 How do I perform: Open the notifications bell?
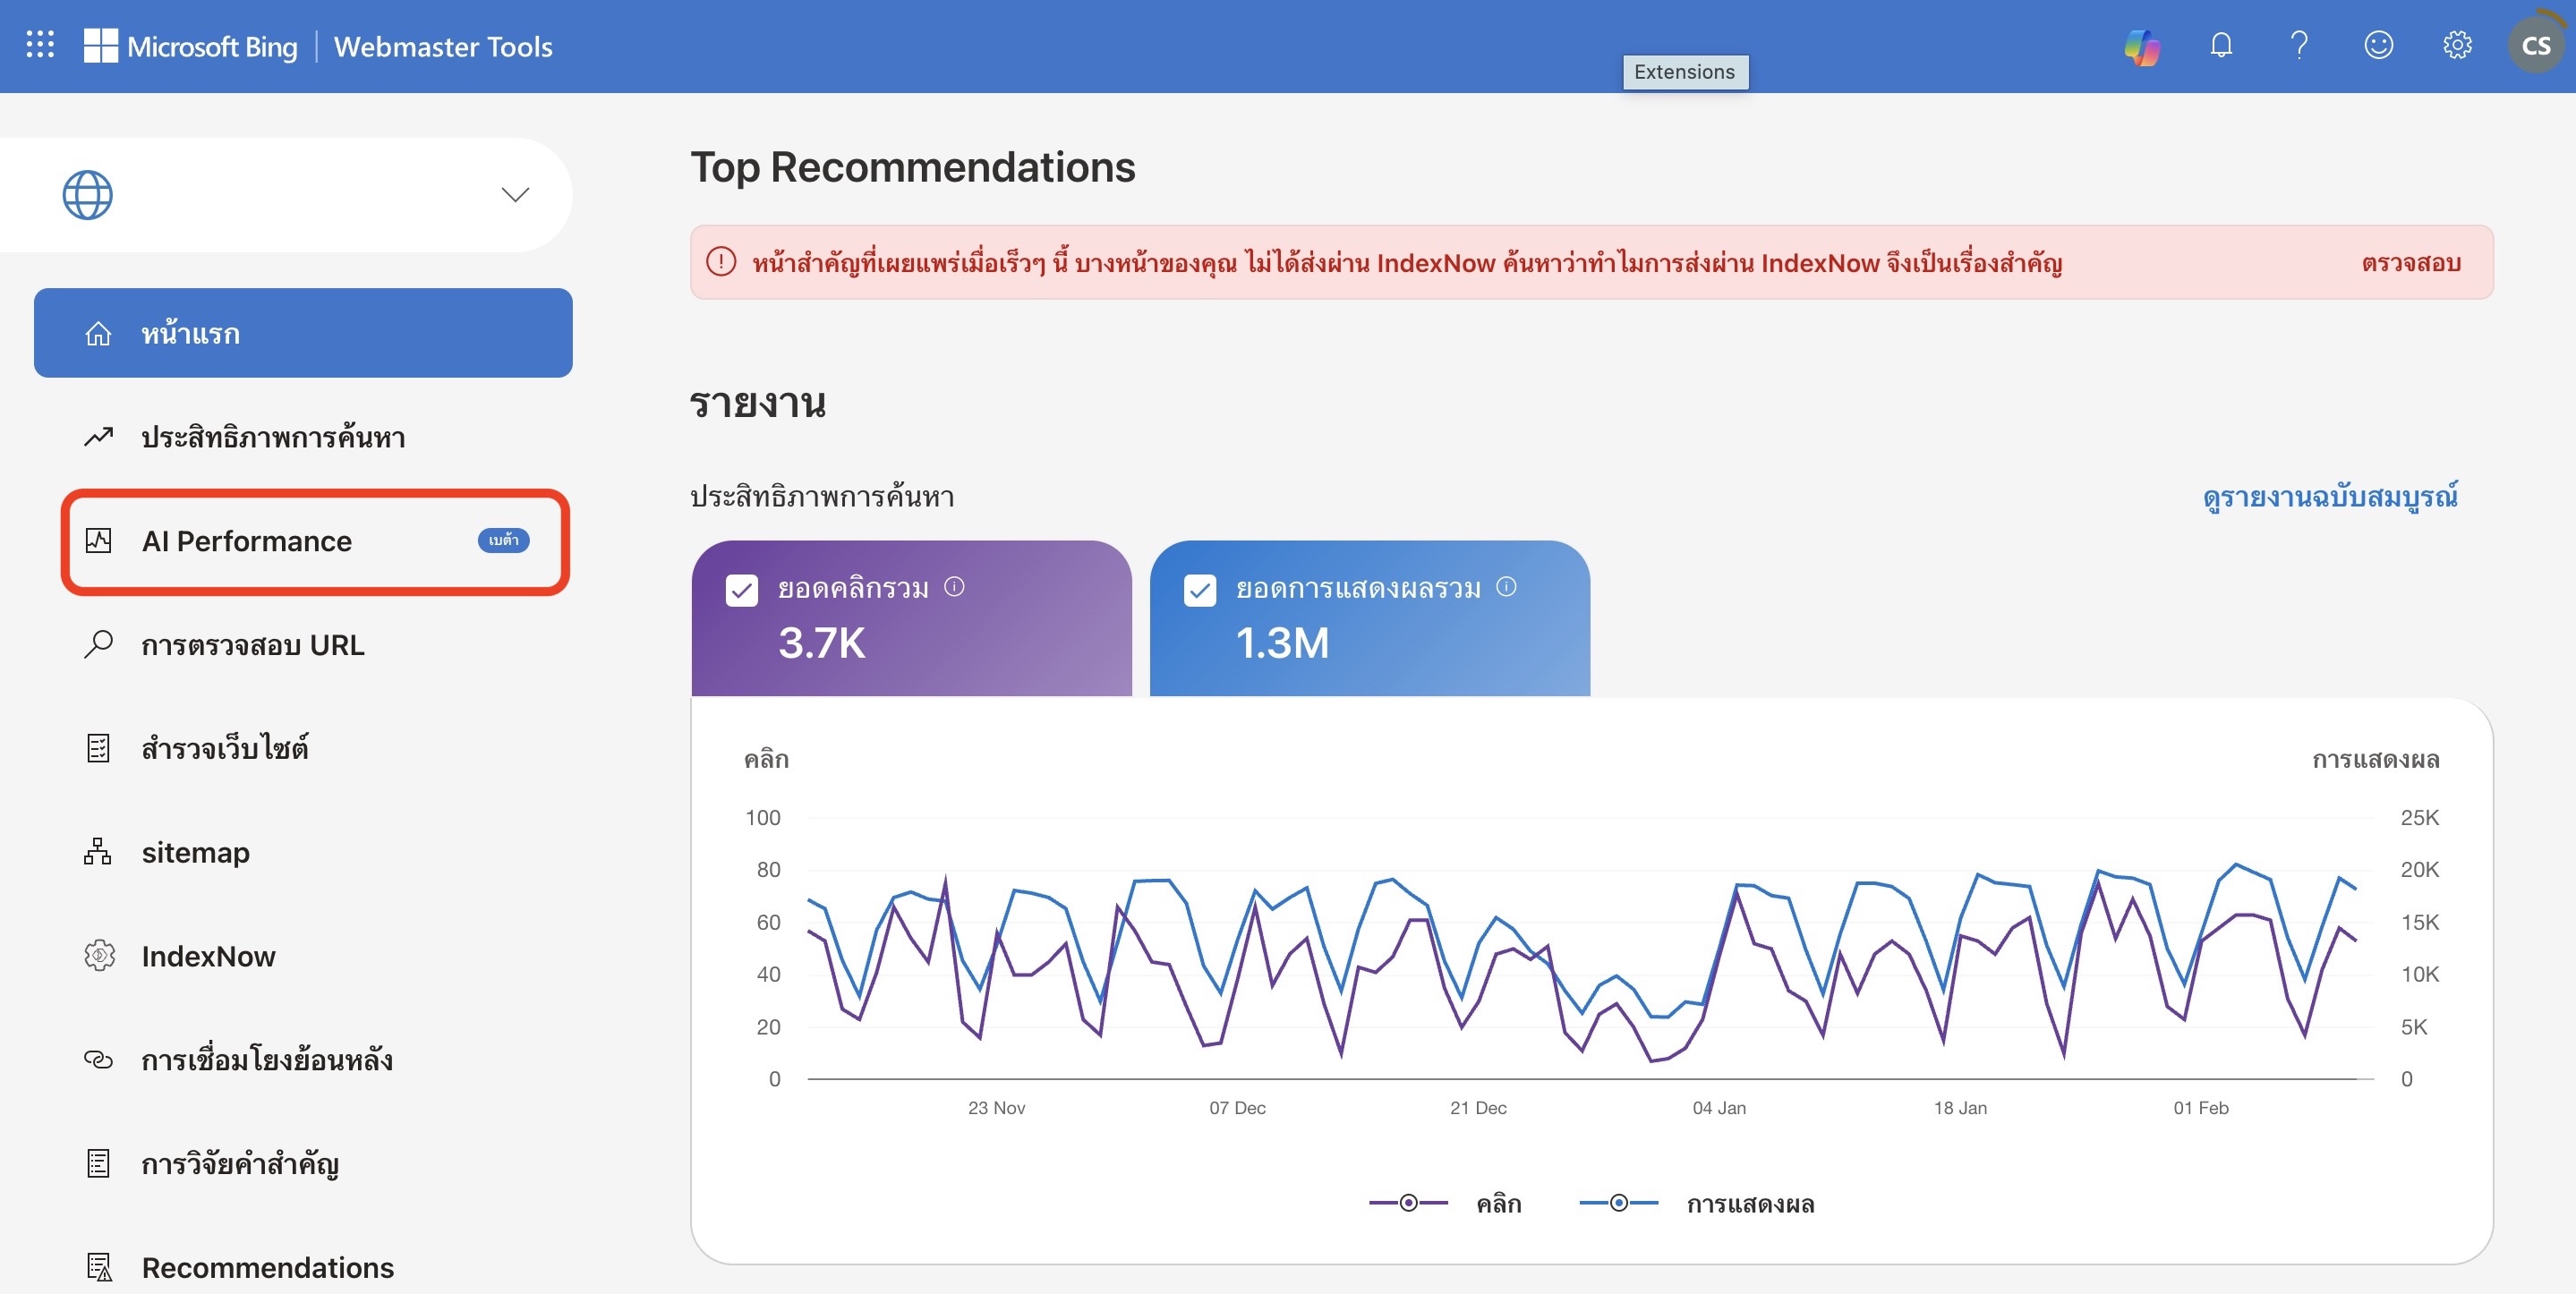[x=2221, y=46]
